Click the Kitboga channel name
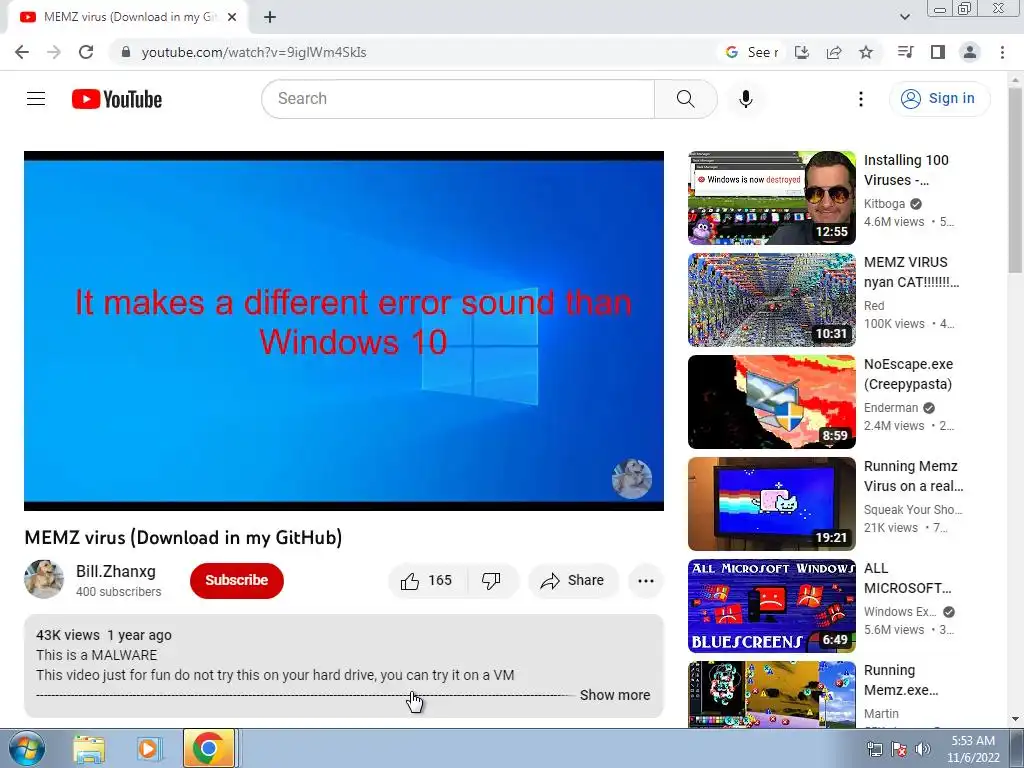The image size is (1024, 768). pos(884,204)
